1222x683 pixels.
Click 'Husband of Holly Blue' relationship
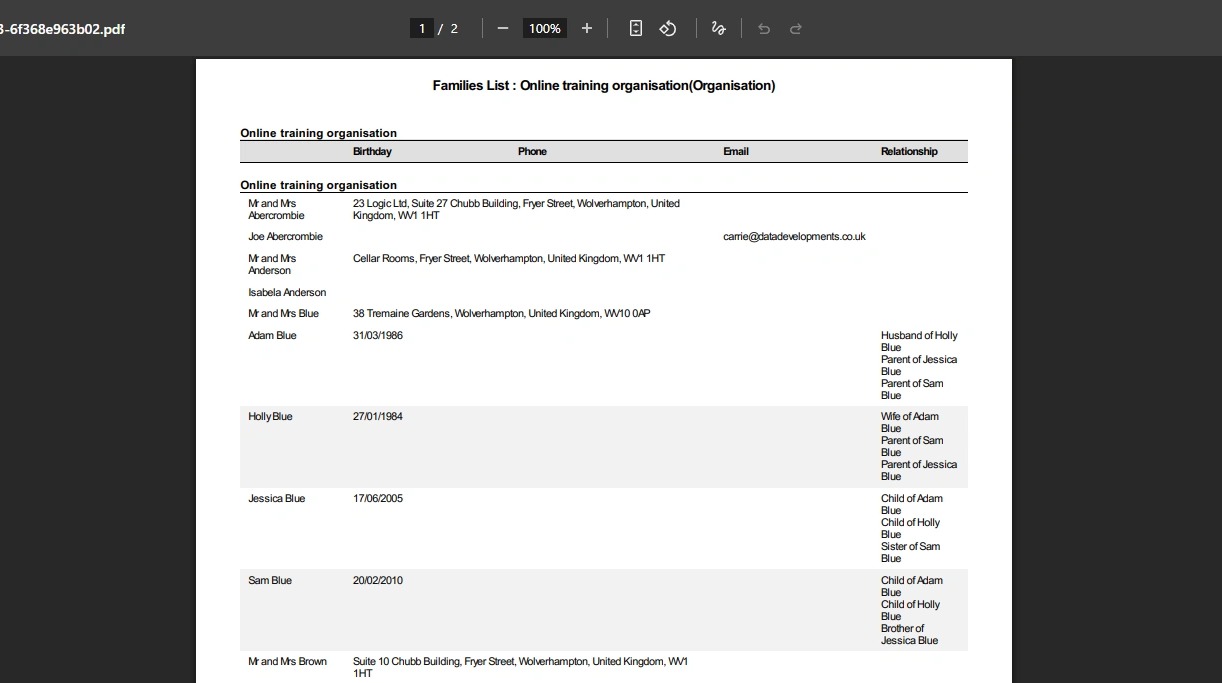tap(919, 341)
